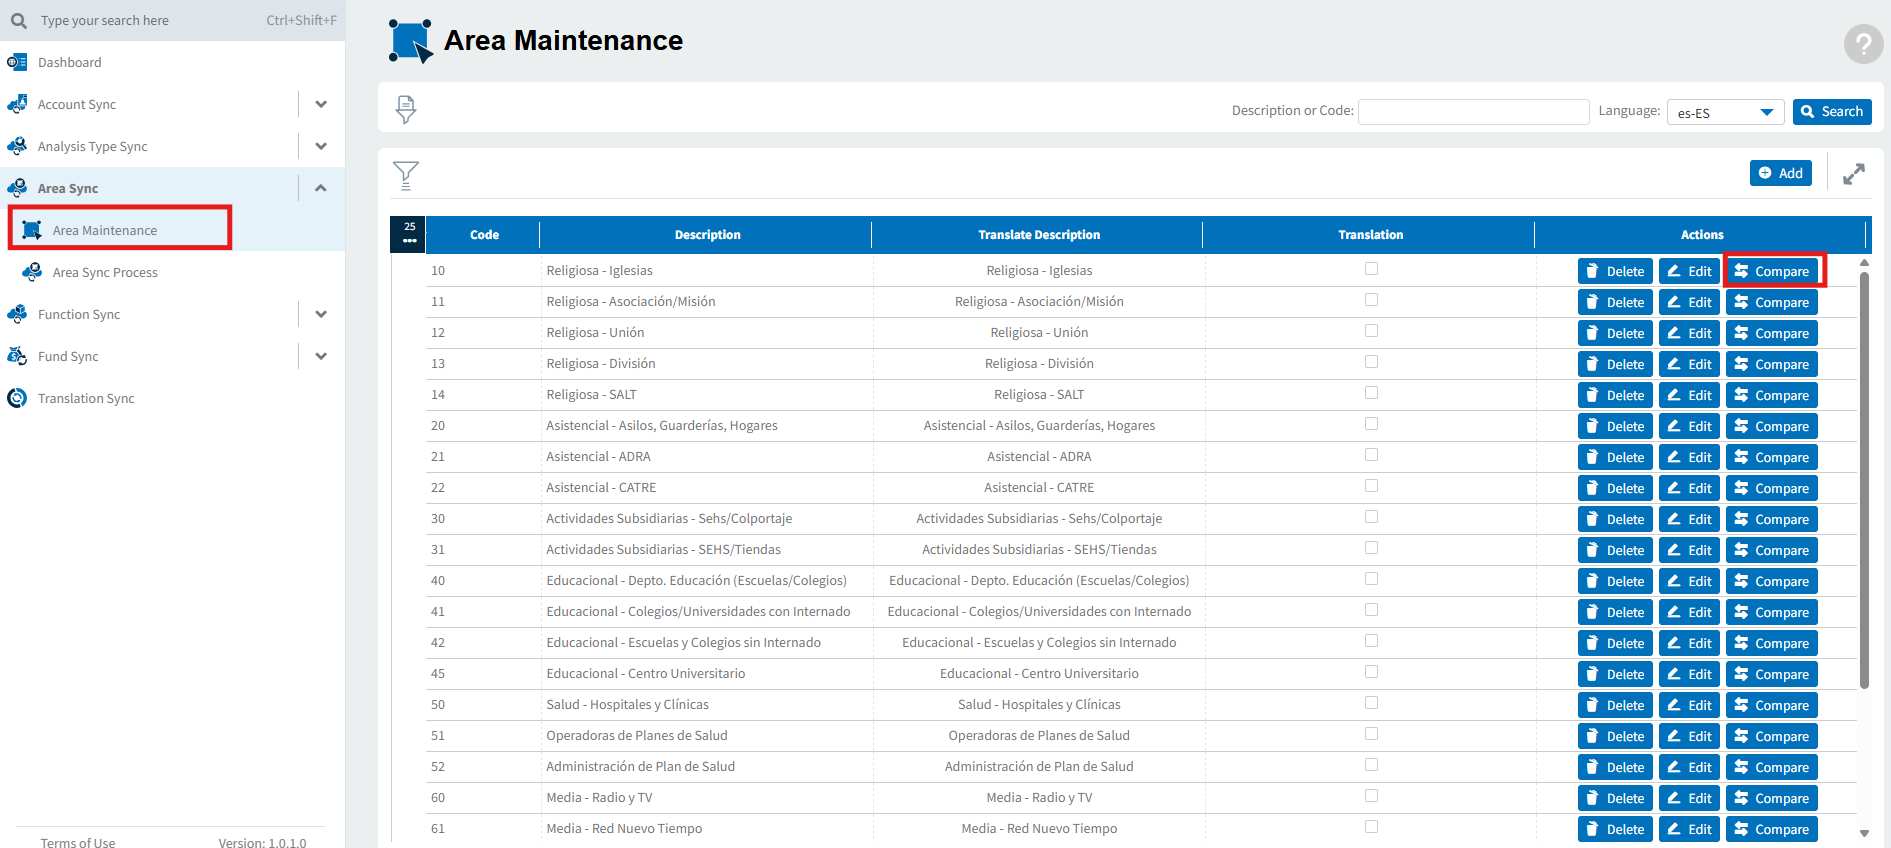Click the Analysis Type Sync icon

tap(17, 146)
